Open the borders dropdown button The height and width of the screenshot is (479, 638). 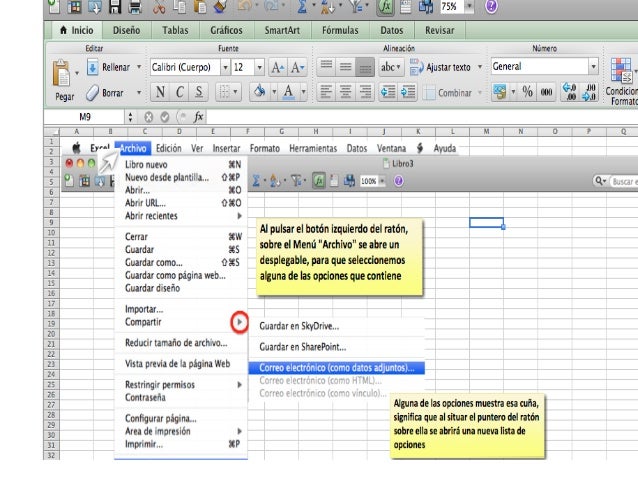coord(228,92)
